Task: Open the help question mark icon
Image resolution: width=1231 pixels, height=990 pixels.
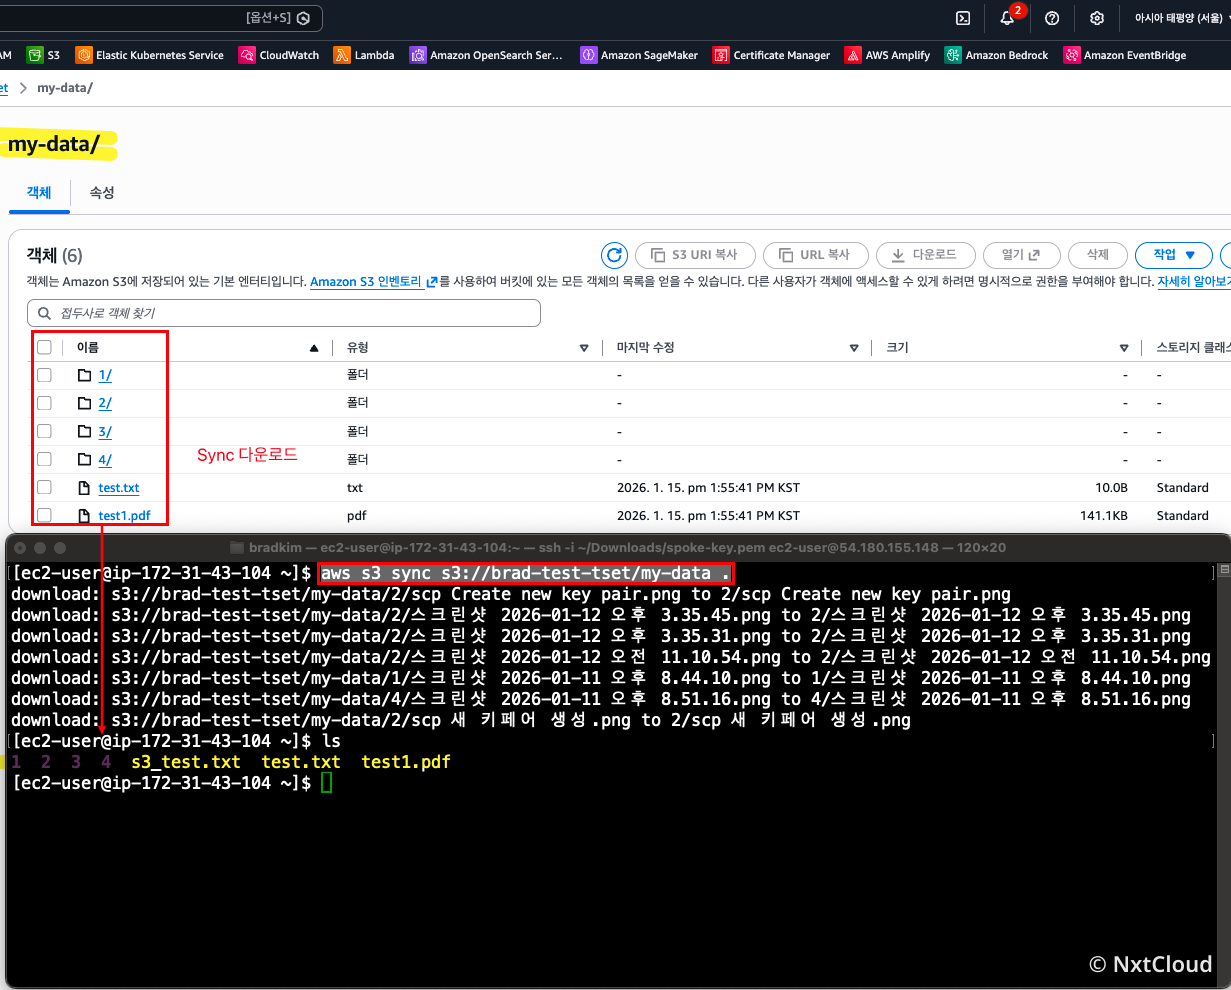Action: click(1052, 18)
